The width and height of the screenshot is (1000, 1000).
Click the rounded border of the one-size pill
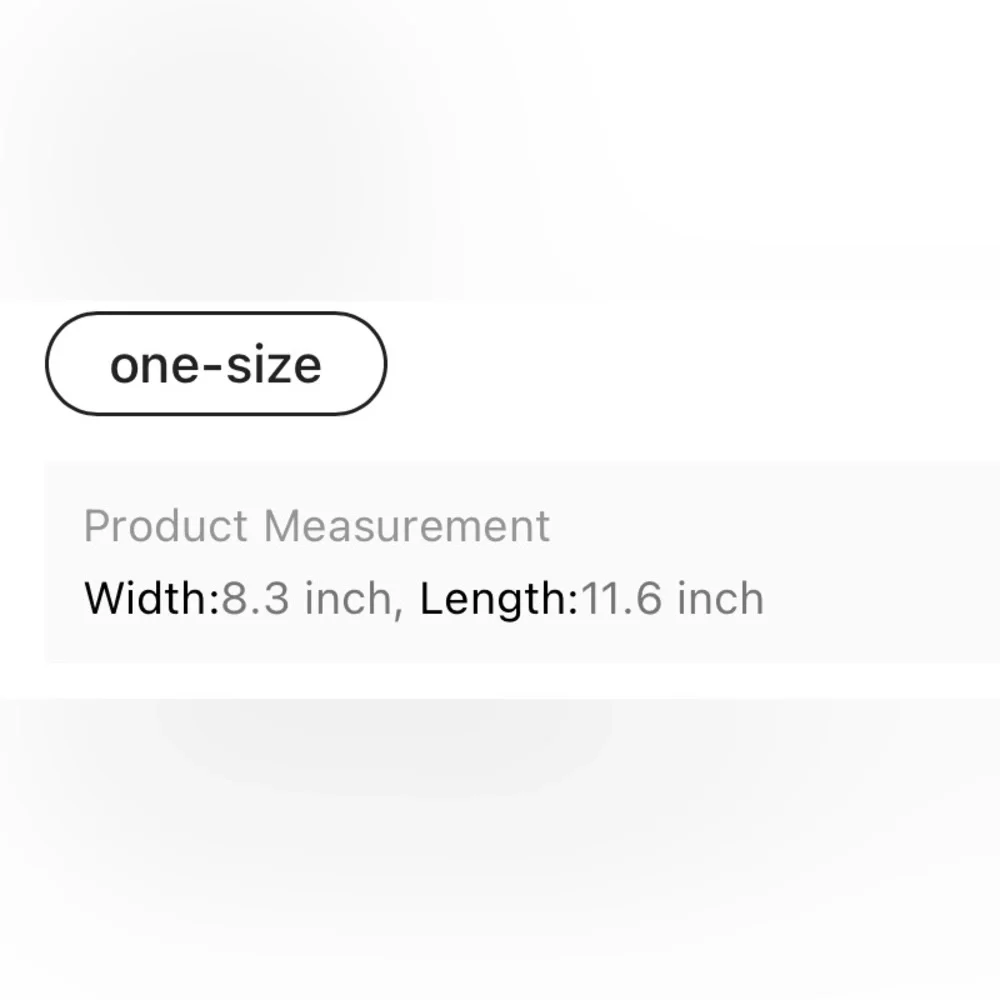click(x=216, y=313)
